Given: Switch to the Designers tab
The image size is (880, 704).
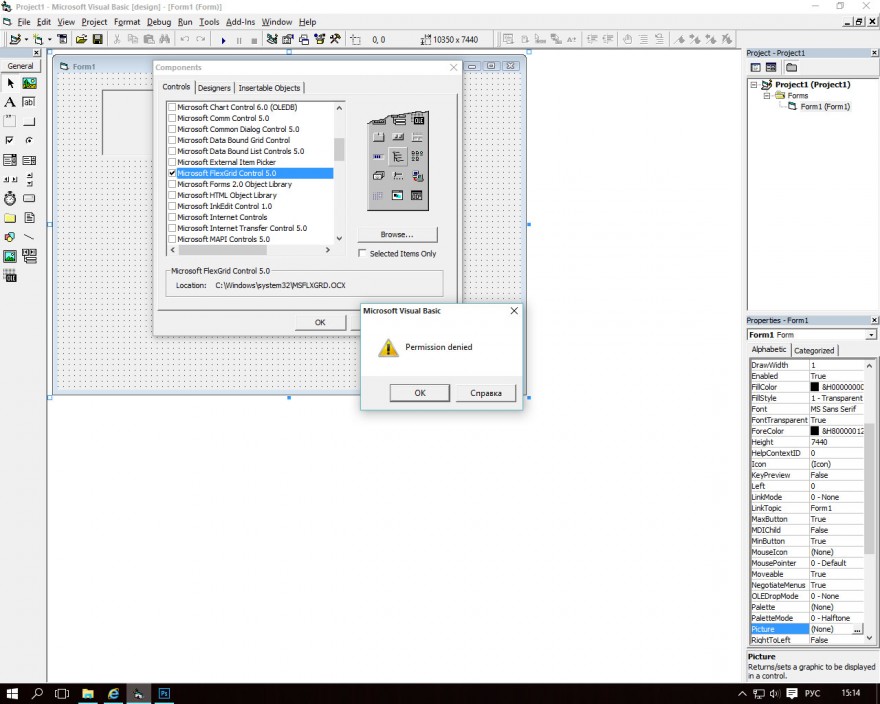Looking at the screenshot, I should [x=214, y=88].
